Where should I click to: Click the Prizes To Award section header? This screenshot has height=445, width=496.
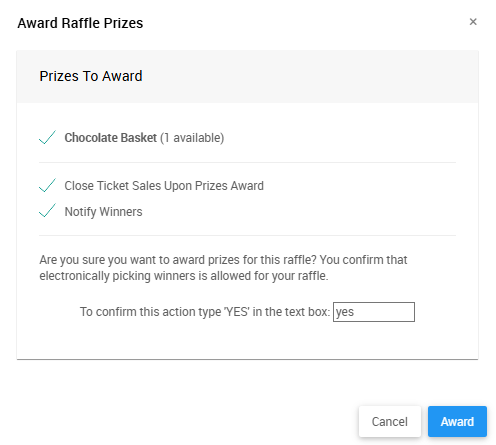click(91, 76)
